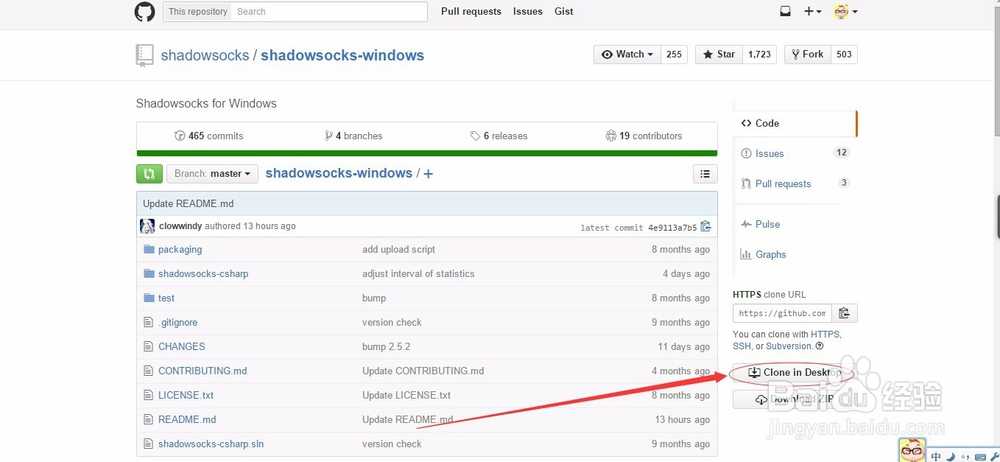
Task: Select the Pull requests sidebar tab
Action: coord(795,184)
